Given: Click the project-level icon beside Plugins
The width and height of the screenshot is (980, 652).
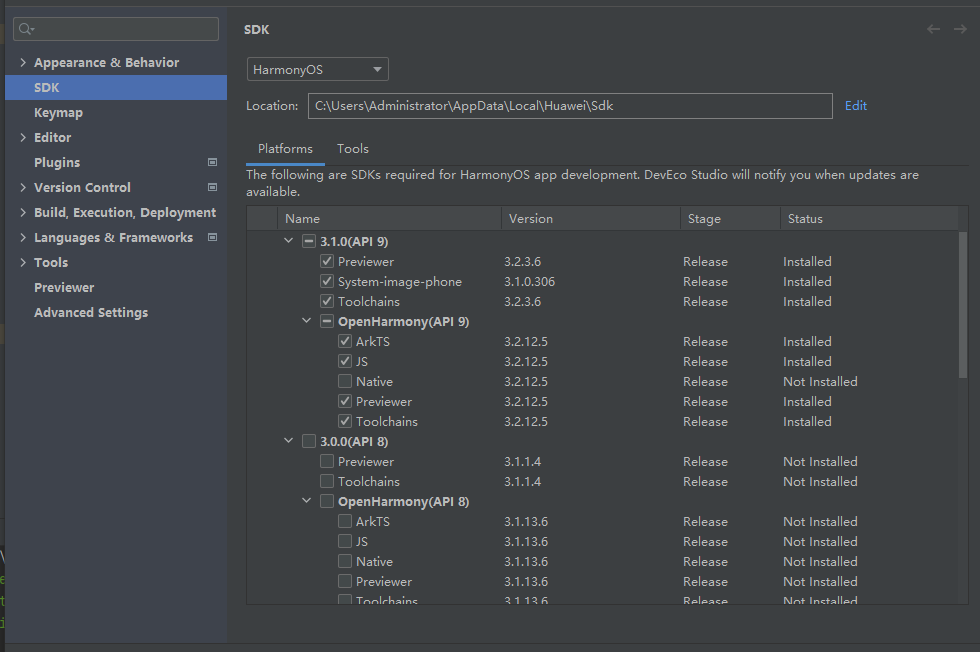Looking at the screenshot, I should pos(212,163).
